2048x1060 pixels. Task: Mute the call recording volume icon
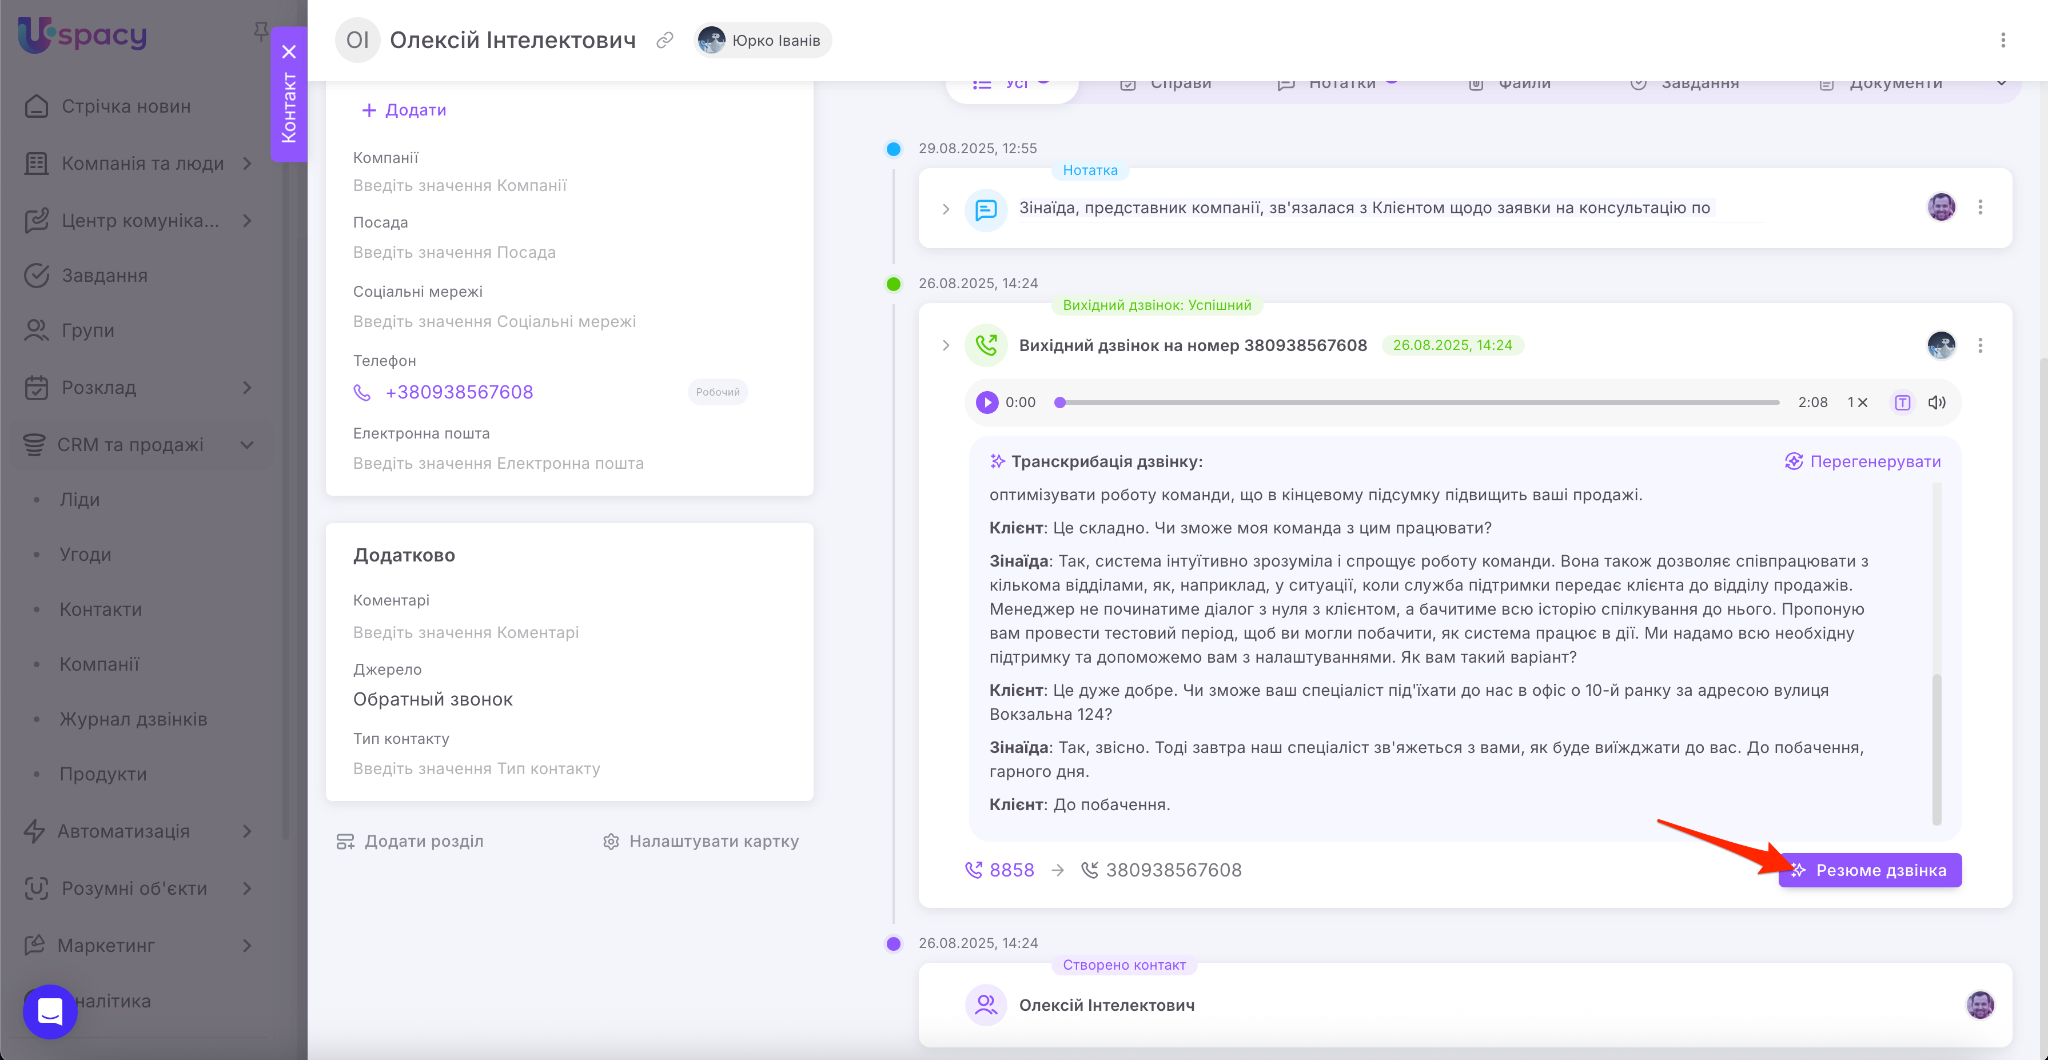tap(1937, 402)
